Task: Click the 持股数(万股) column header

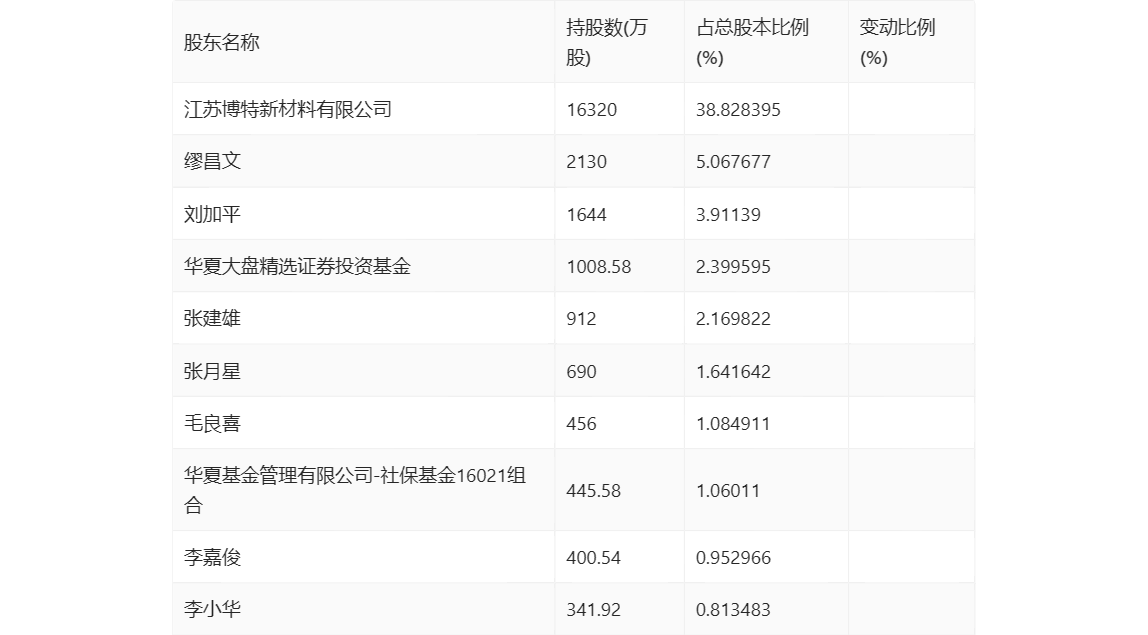Action: 606,42
